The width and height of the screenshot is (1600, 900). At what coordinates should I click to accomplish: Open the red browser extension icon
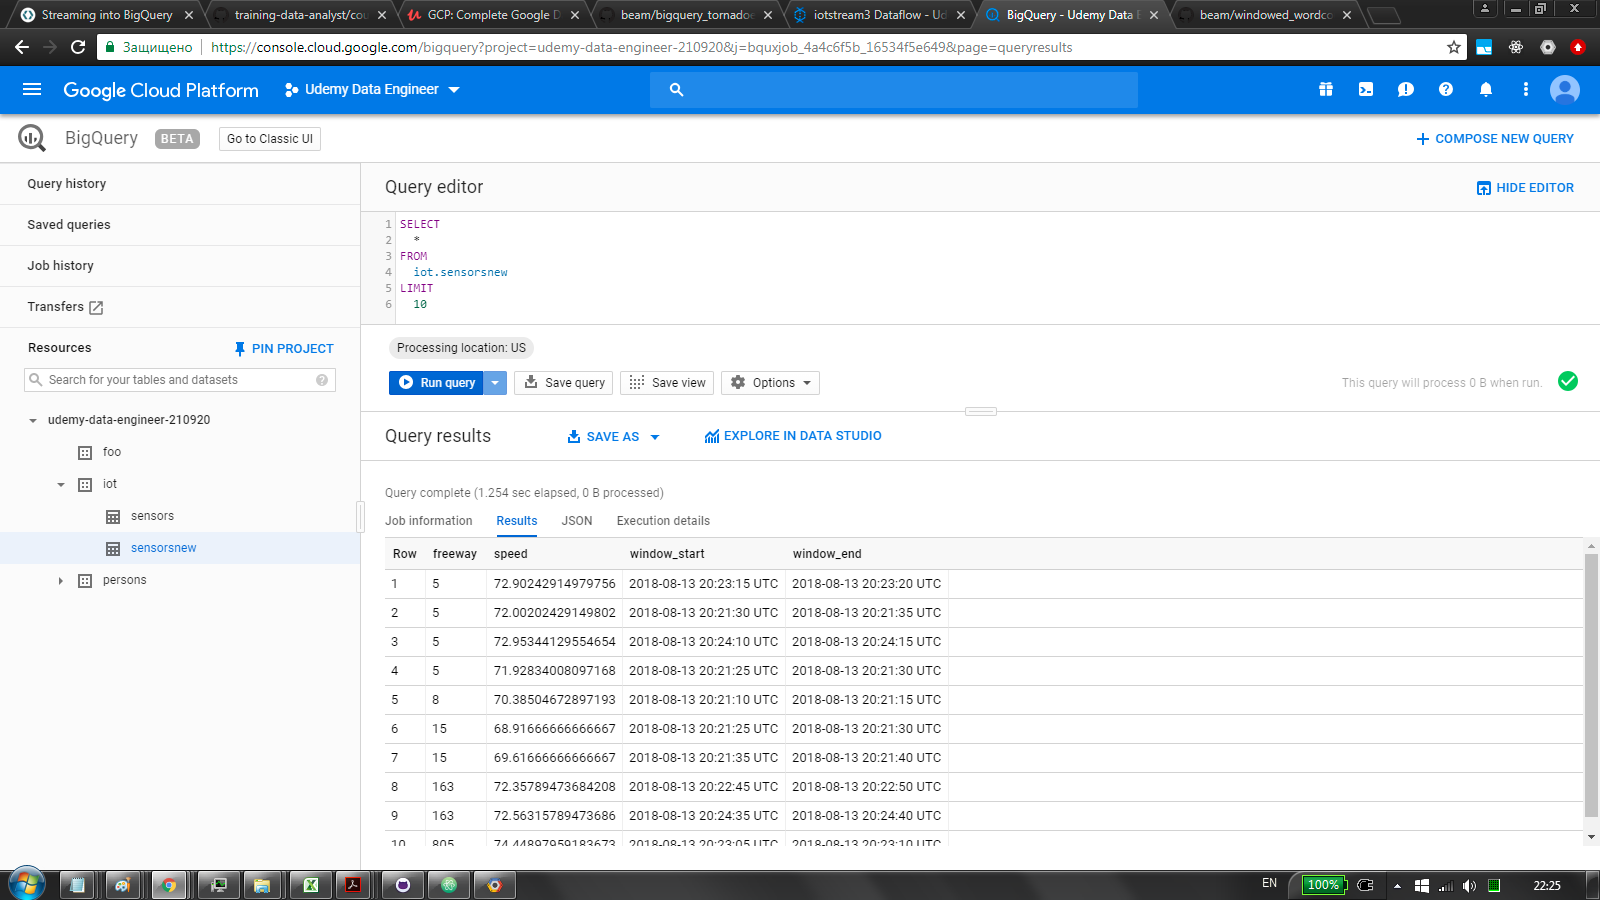[x=1578, y=47]
